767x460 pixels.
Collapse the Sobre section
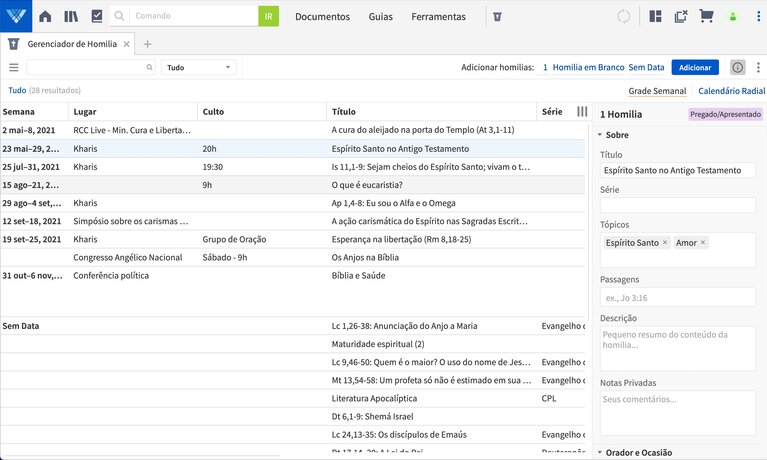(600, 135)
